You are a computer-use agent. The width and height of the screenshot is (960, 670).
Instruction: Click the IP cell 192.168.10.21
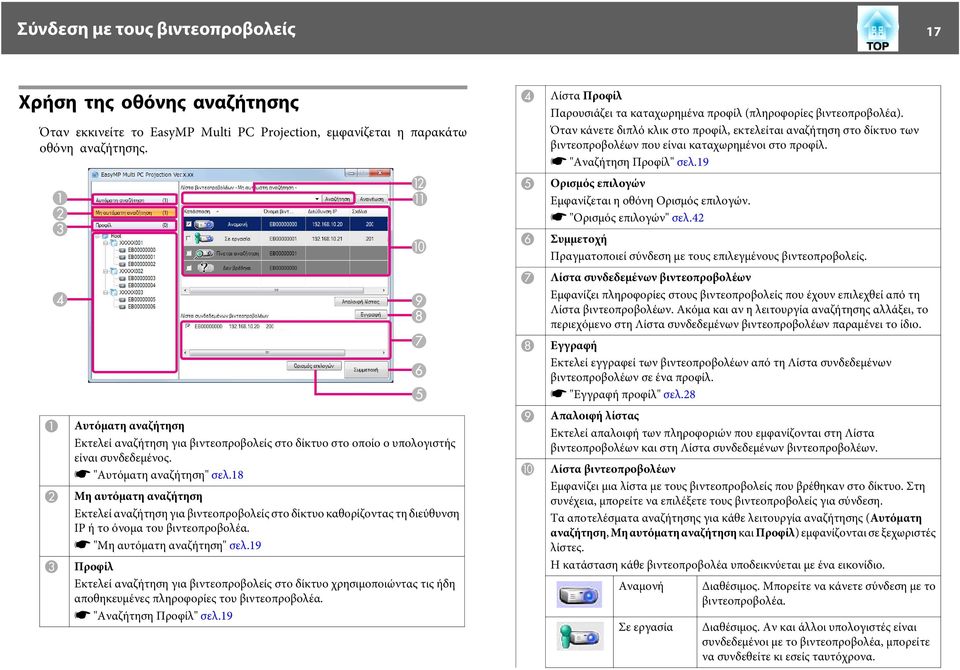tap(327, 238)
